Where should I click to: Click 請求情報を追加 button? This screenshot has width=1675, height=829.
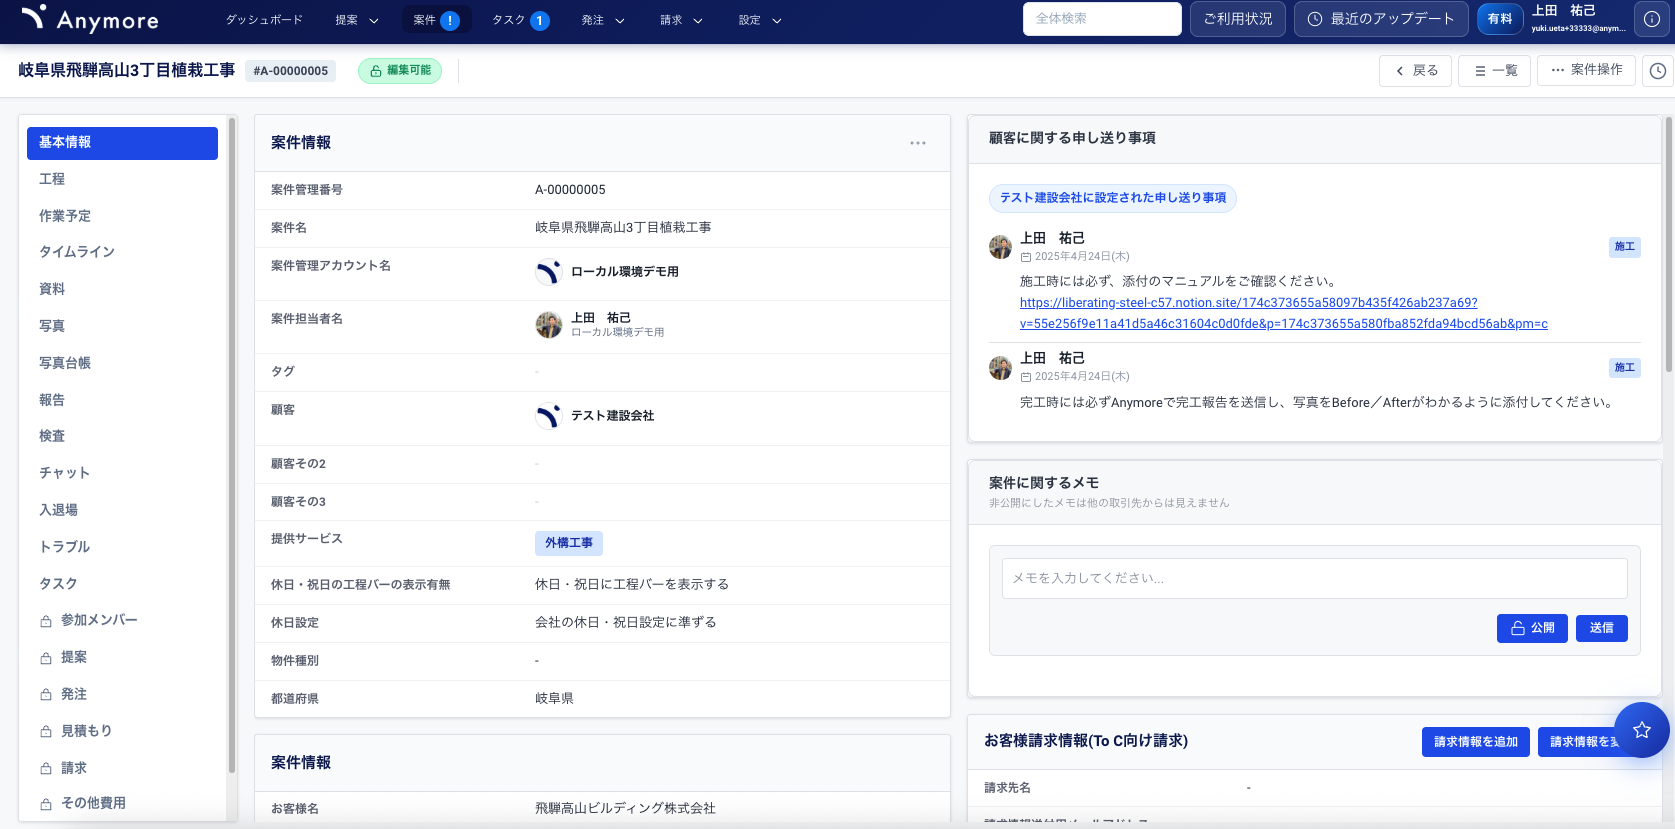click(1476, 742)
